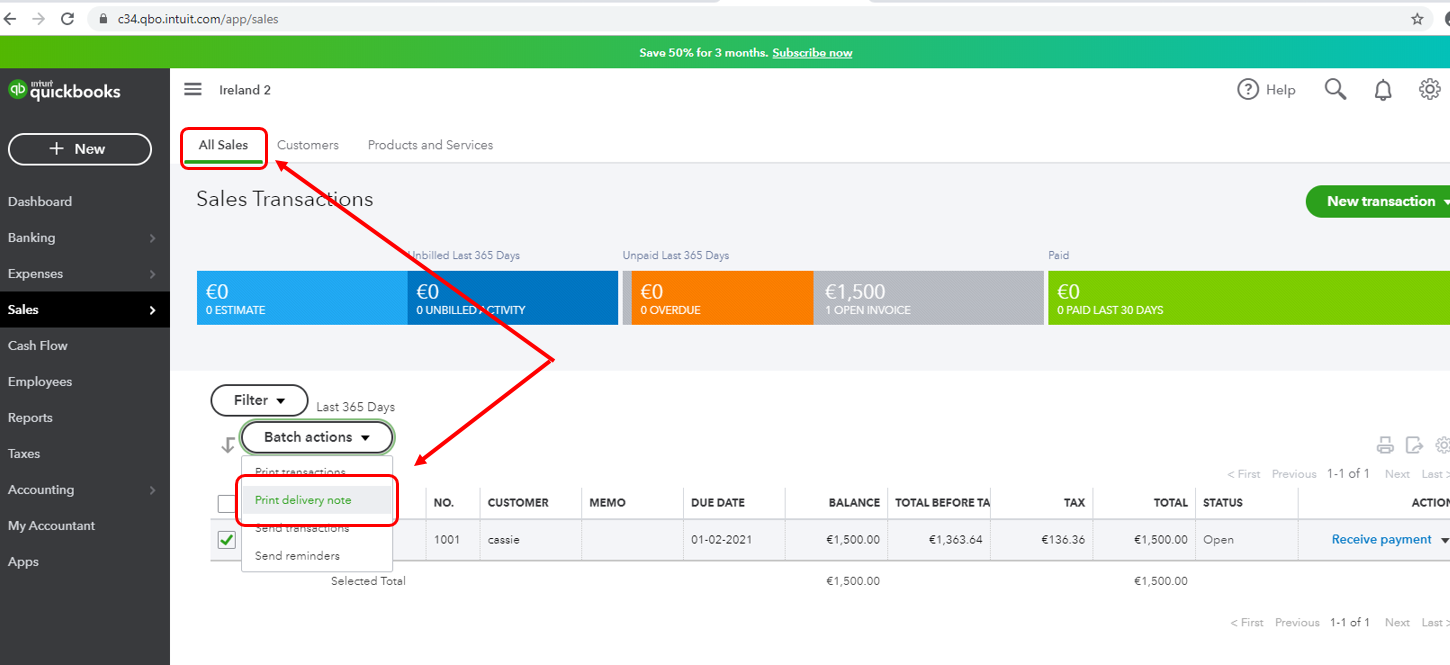Select Send transactions menu option

[317, 528]
